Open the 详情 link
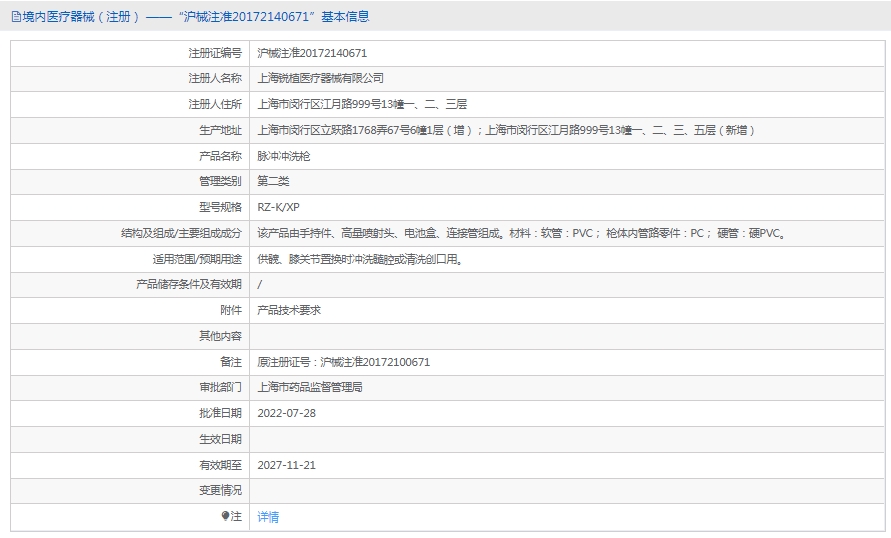The width and height of the screenshot is (891, 538). 268,516
